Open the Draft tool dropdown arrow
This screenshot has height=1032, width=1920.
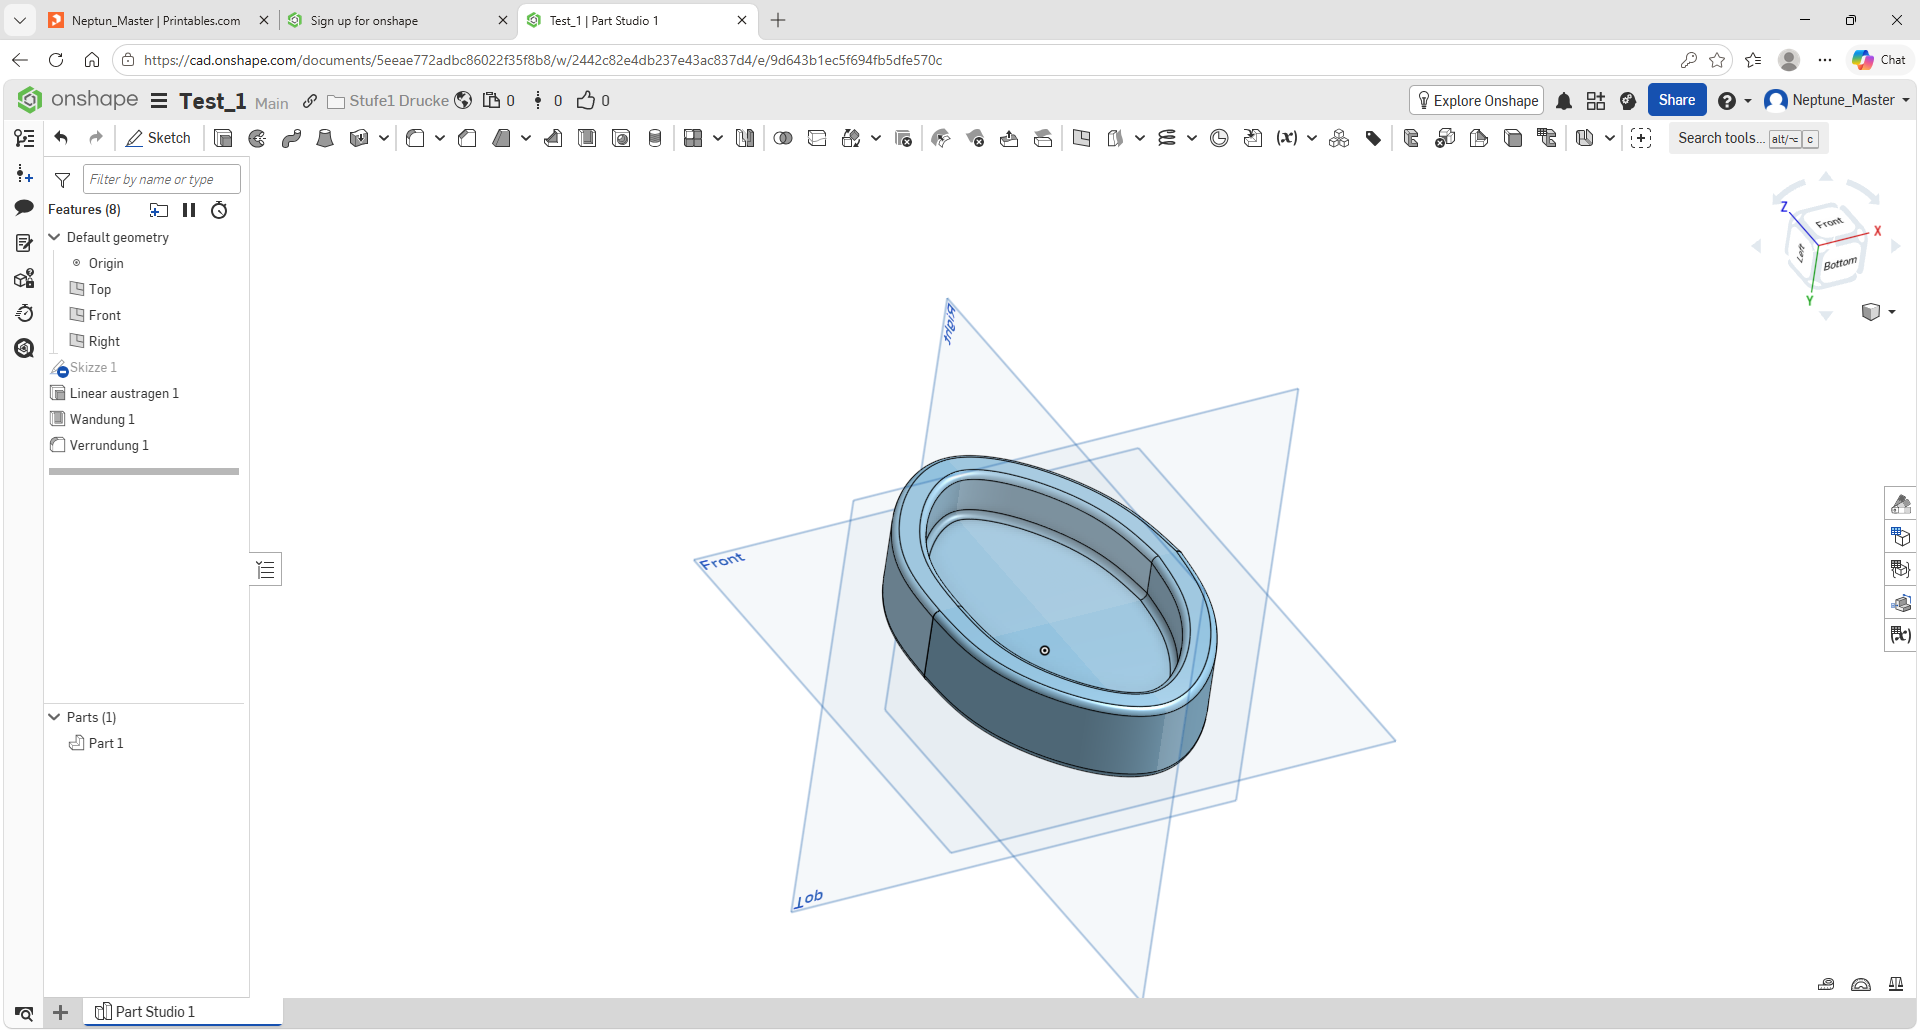525,138
